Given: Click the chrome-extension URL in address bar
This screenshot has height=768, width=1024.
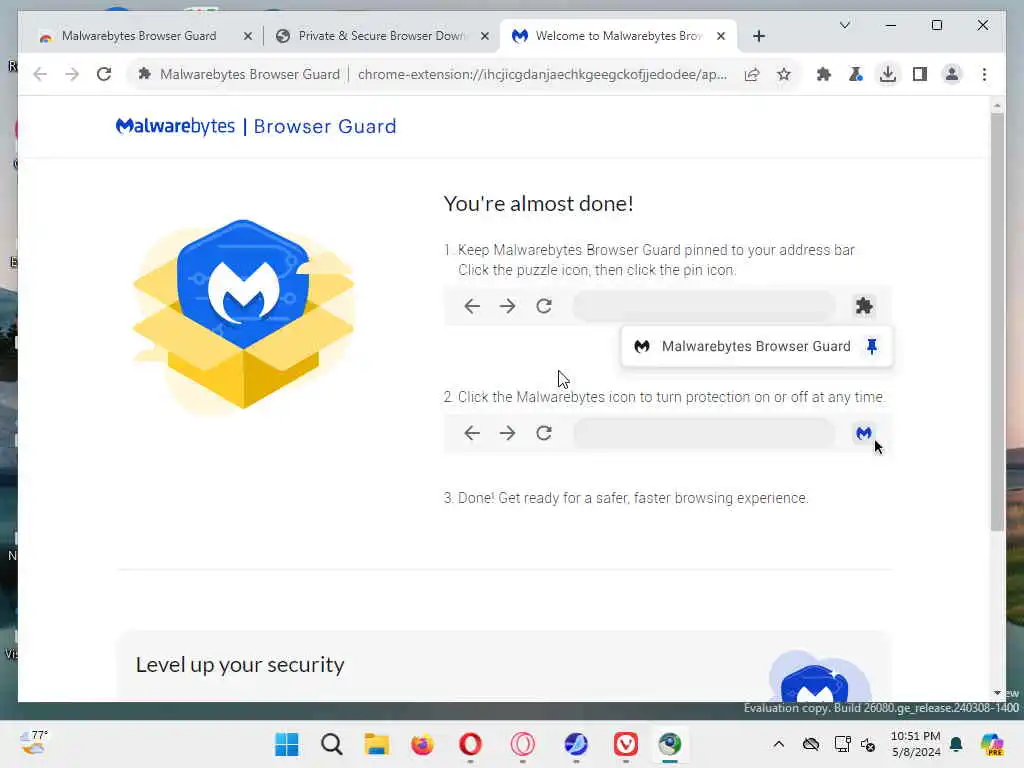Looking at the screenshot, I should [542, 74].
